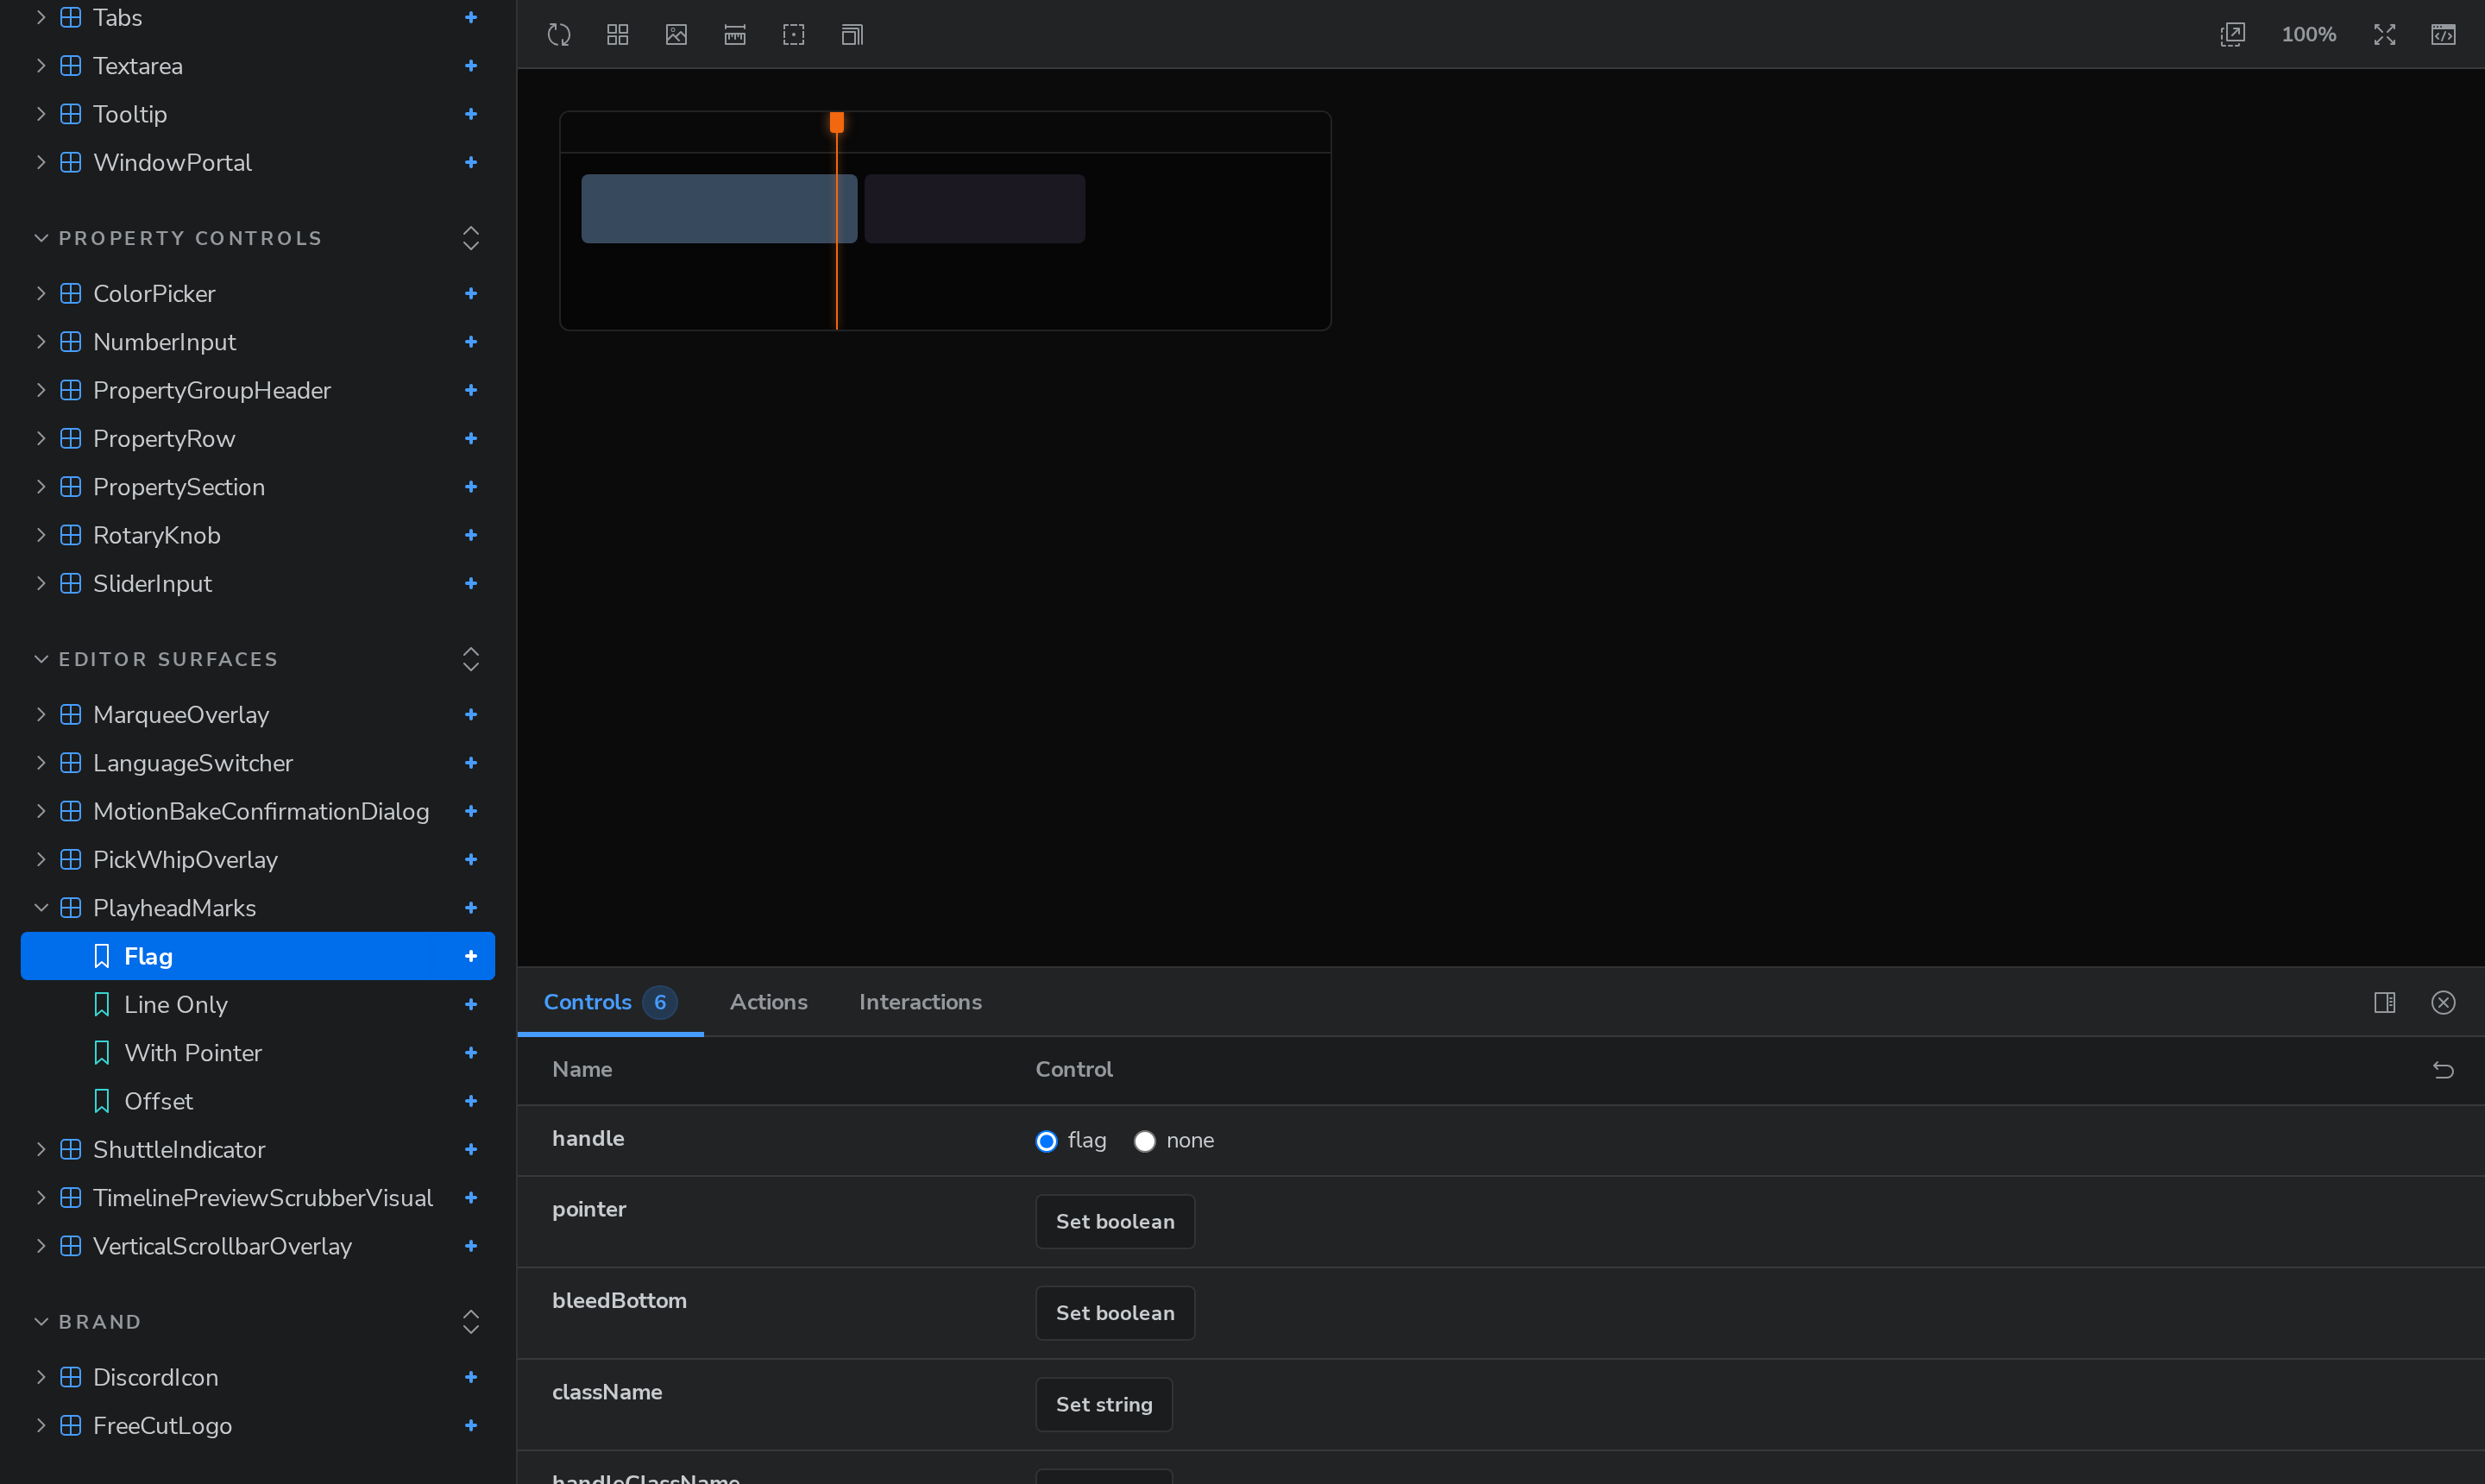Set string for className control
This screenshot has height=1484, width=2485.
coord(1104,1404)
